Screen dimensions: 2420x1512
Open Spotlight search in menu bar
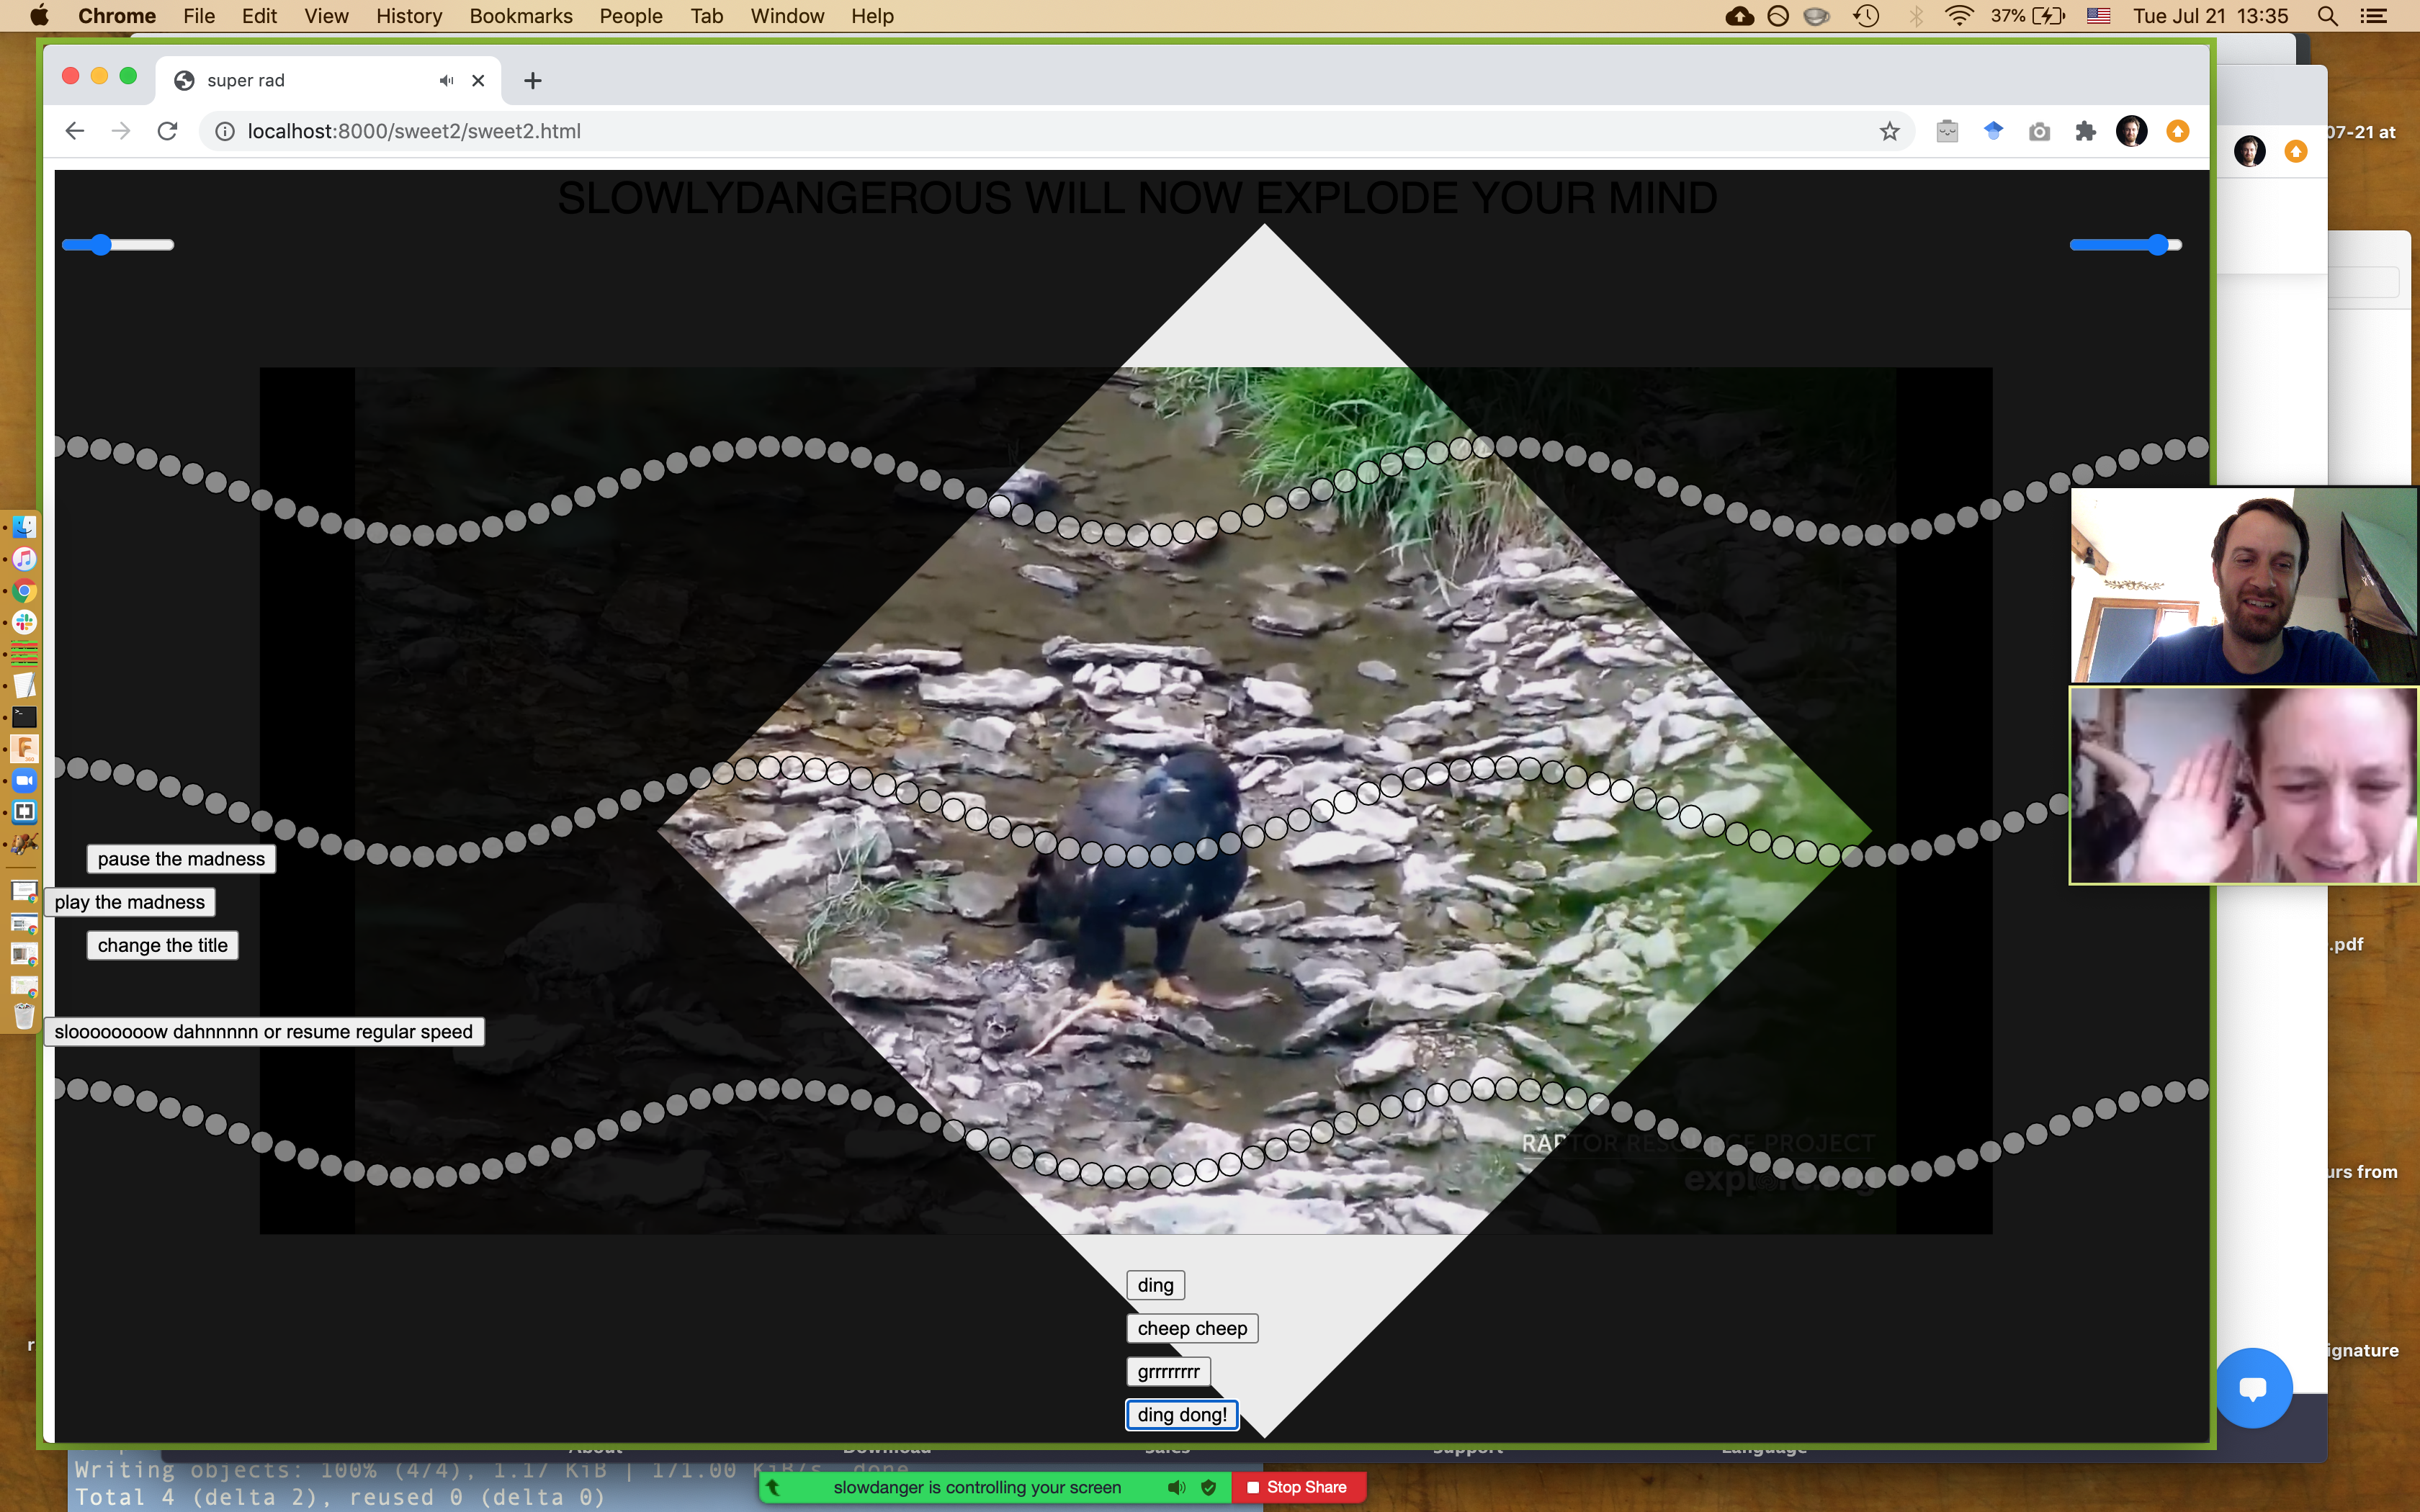[2327, 16]
